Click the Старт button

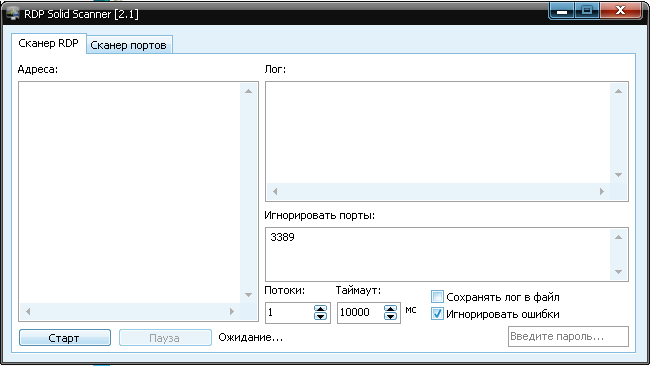tap(65, 338)
